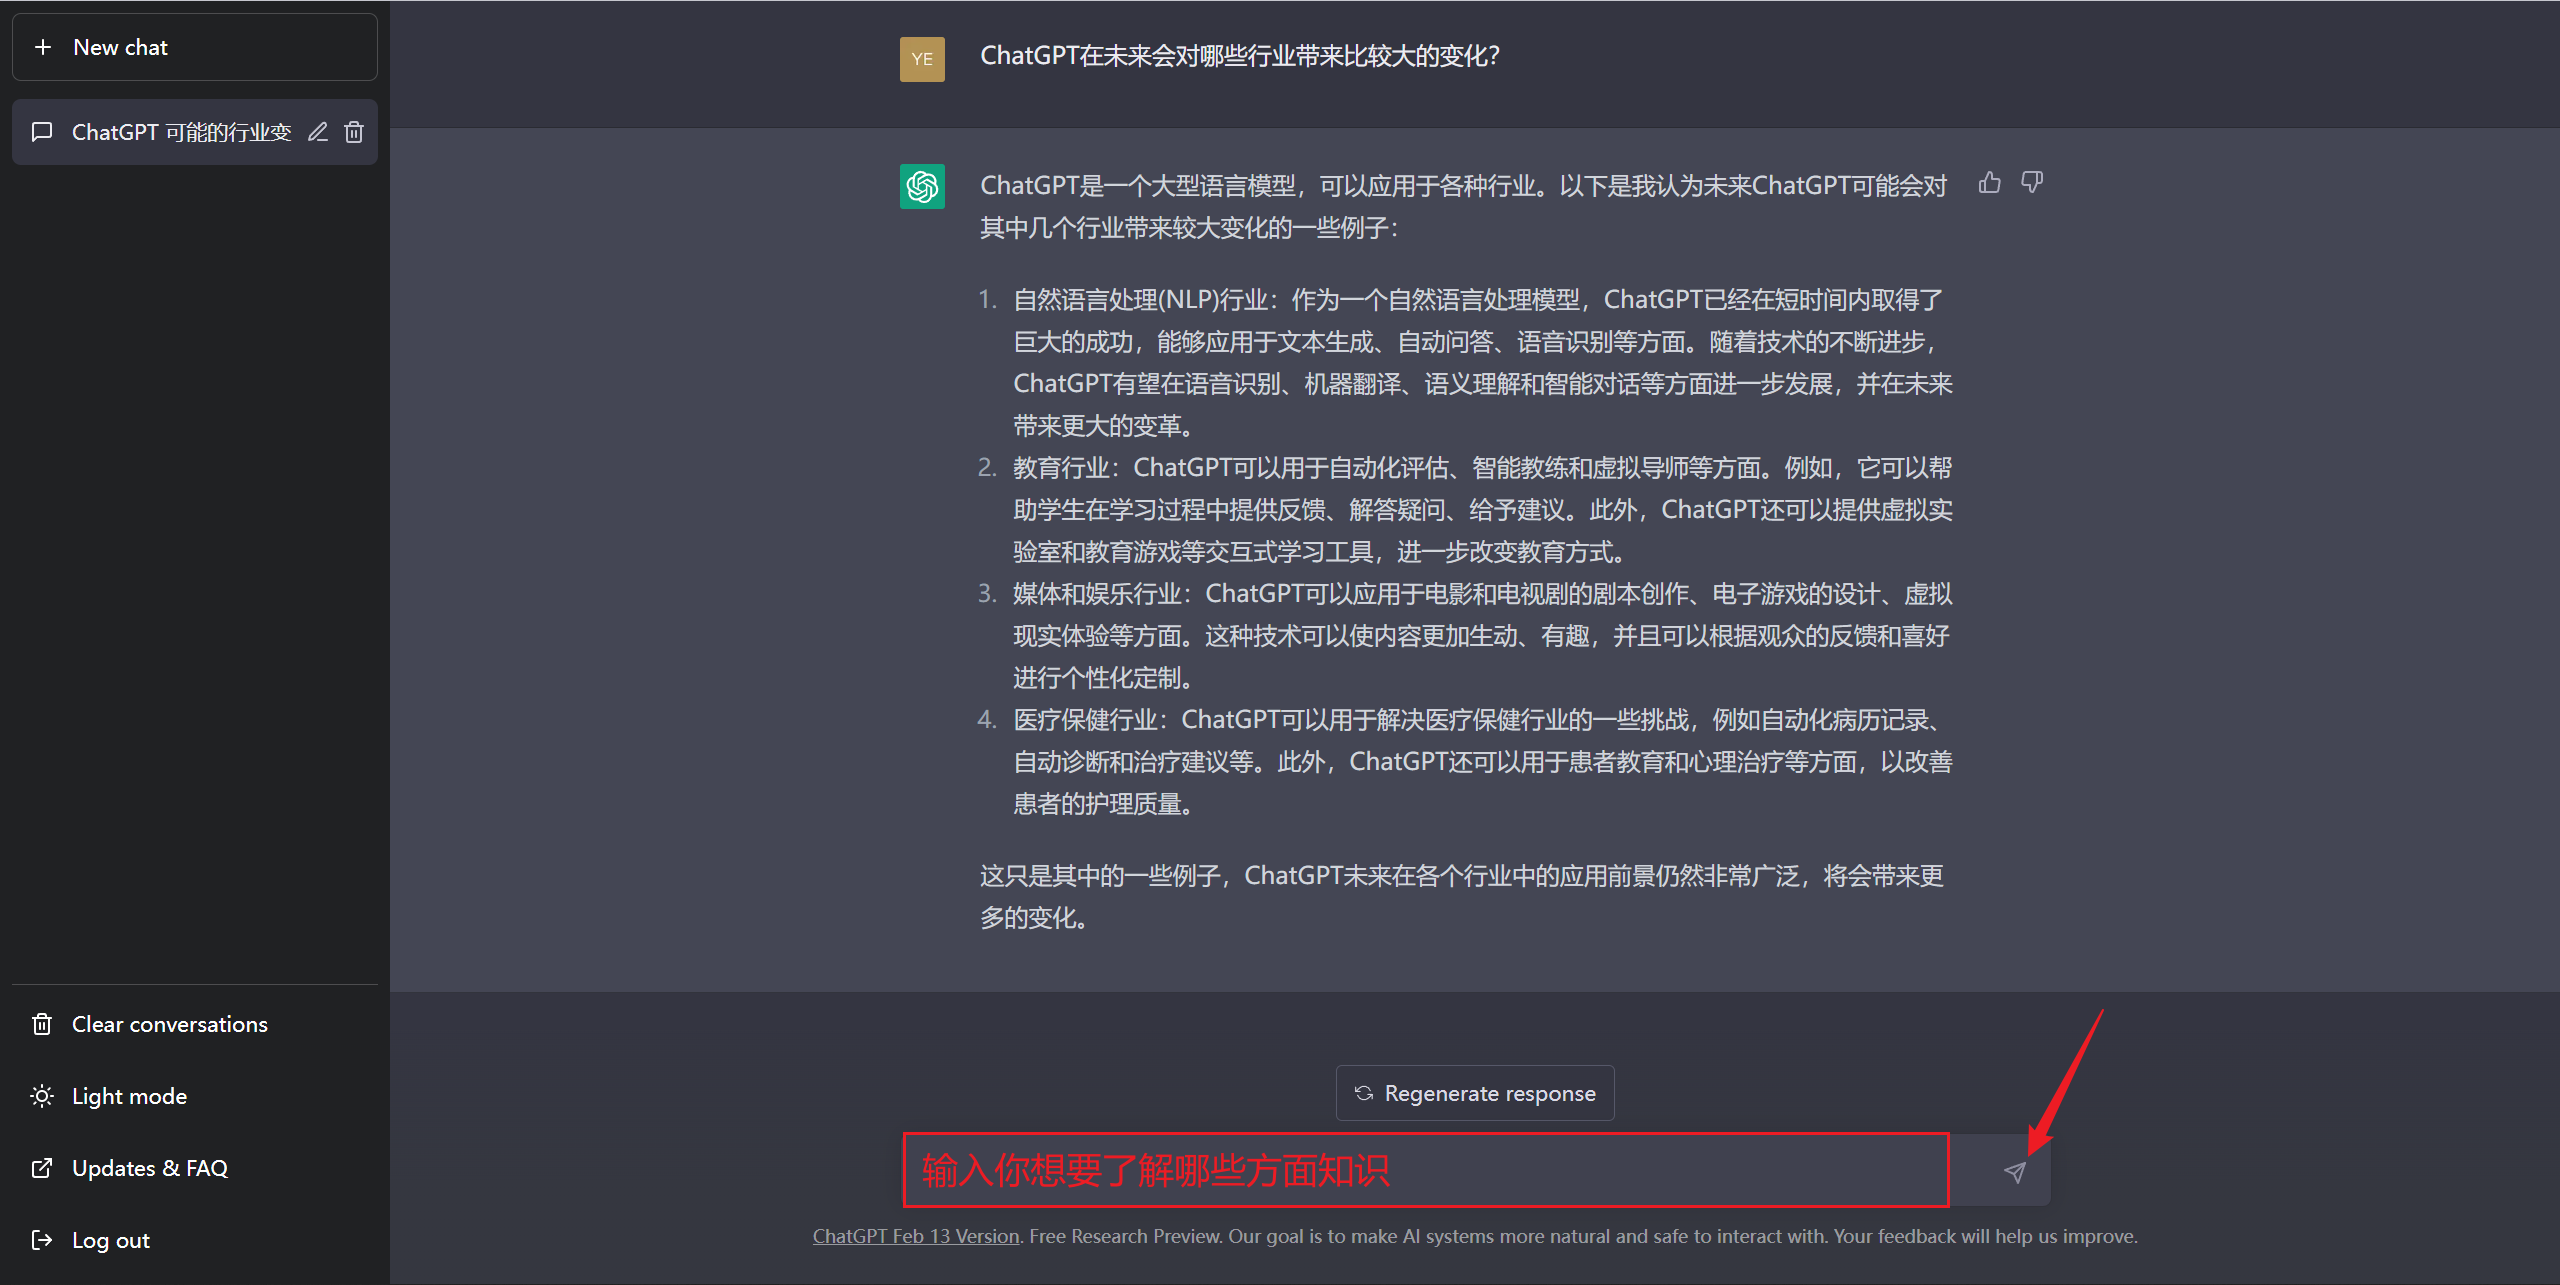Image resolution: width=2560 pixels, height=1285 pixels.
Task: Click the intro paragraph starting ChatGPT是一个大型语言模型
Action: (1463, 207)
